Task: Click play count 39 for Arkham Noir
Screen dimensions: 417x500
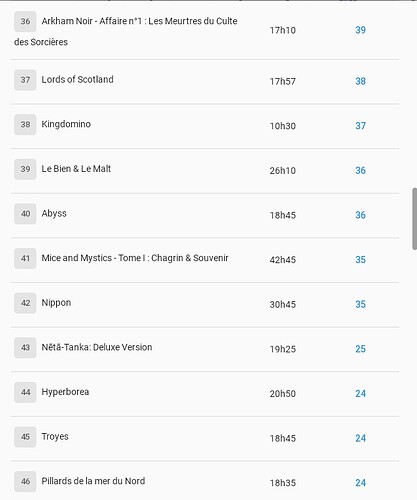Action: [x=360, y=30]
